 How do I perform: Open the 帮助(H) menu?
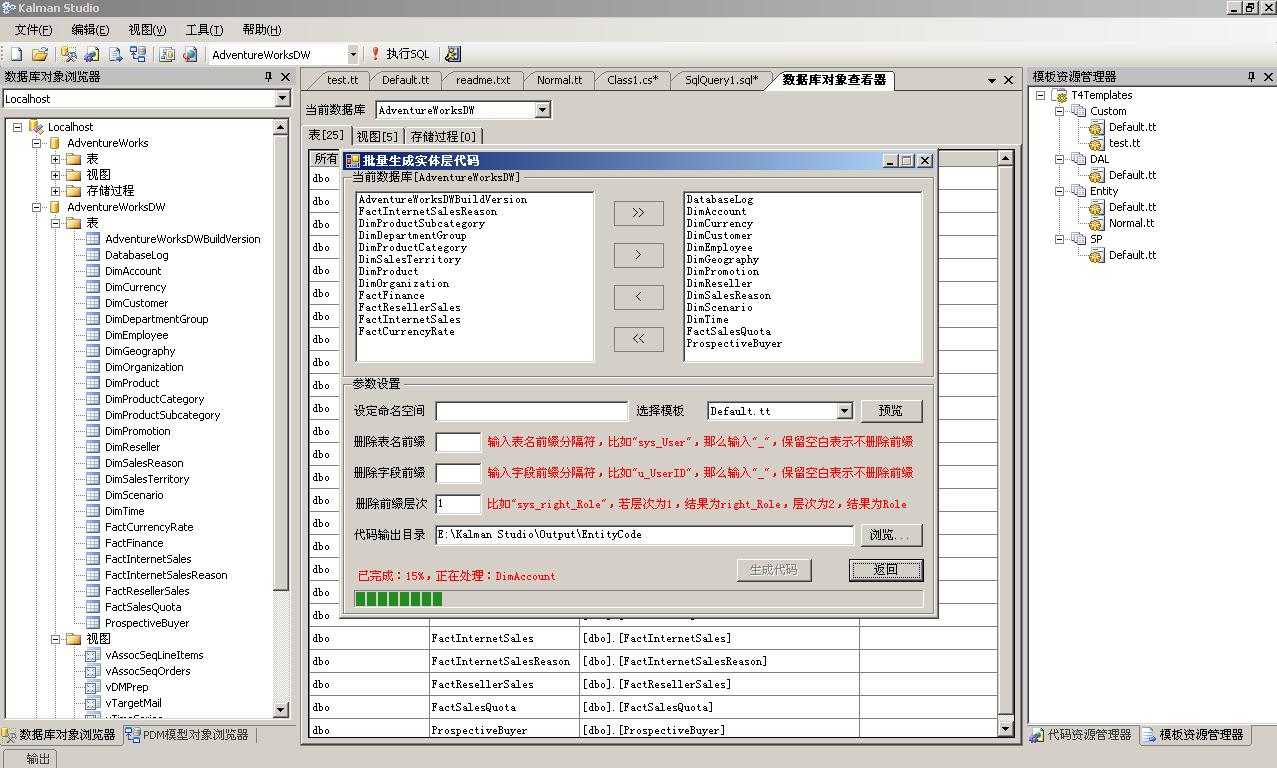262,30
